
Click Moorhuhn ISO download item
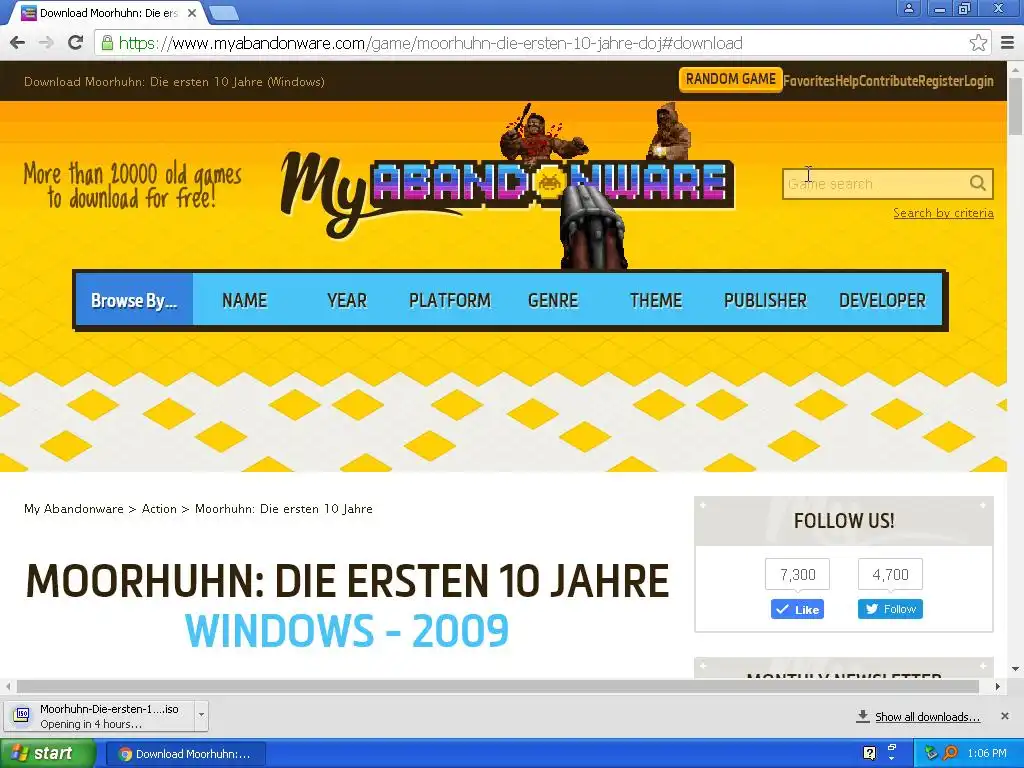(99, 716)
